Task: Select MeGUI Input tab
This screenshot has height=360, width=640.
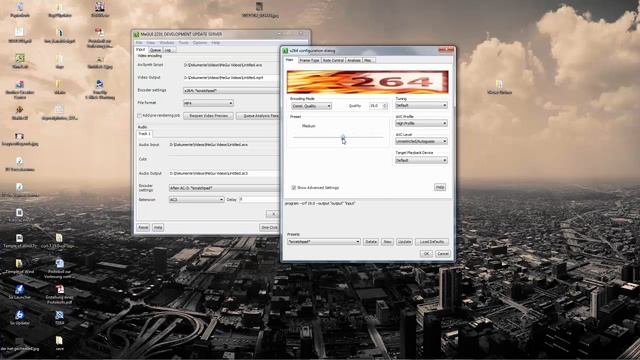Action: coord(141,49)
